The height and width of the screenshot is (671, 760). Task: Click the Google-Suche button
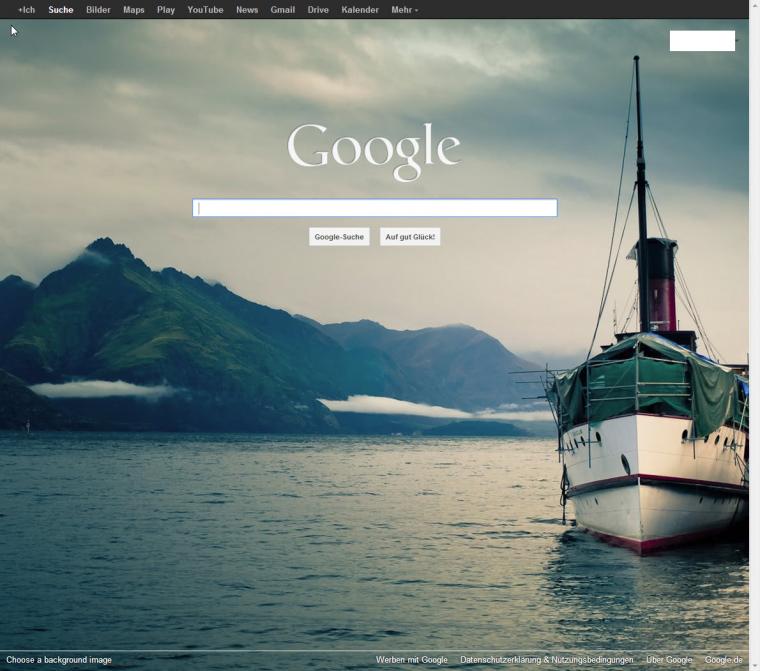pyautogui.click(x=339, y=237)
